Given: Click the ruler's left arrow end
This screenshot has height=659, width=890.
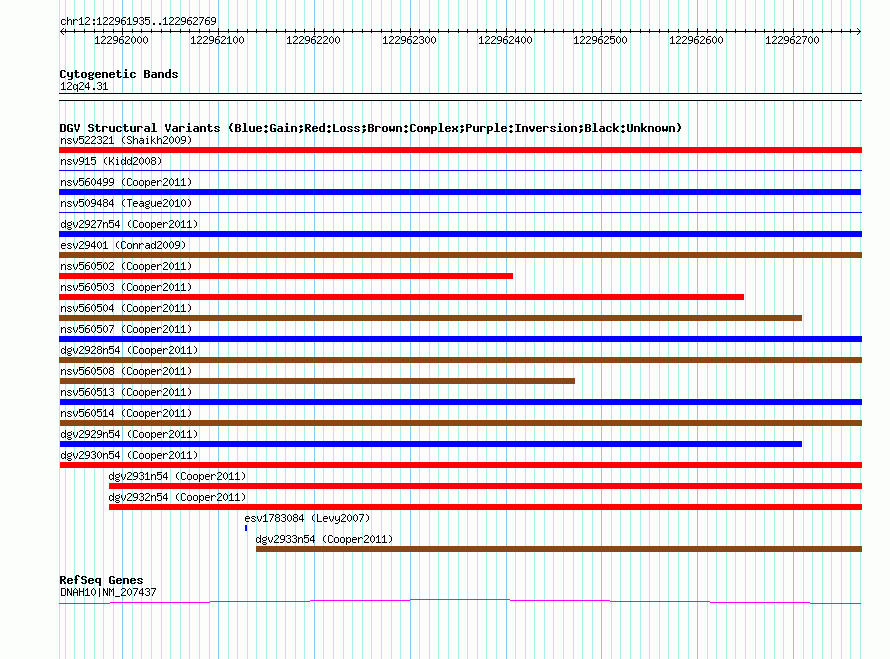Looking at the screenshot, I should click(62, 32).
